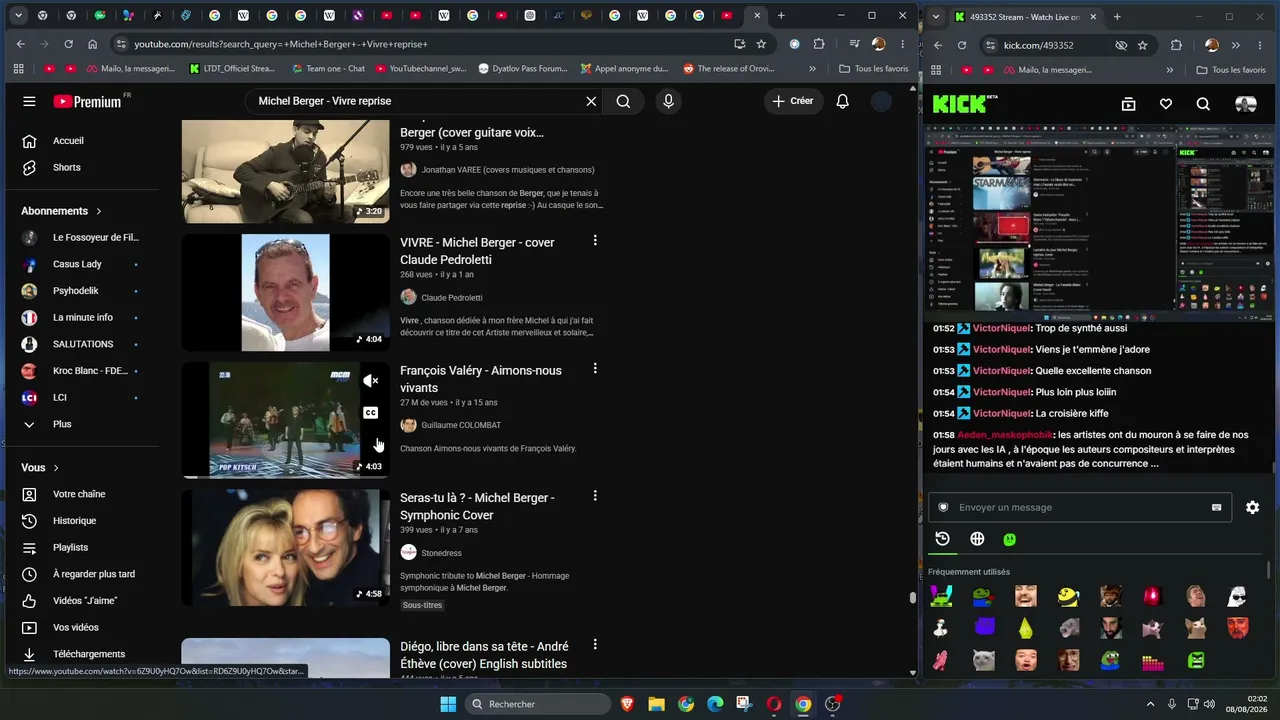Viewport: 1280px width, 720px height.
Task: Expand subscriptions list with Plus
Action: 82,424
